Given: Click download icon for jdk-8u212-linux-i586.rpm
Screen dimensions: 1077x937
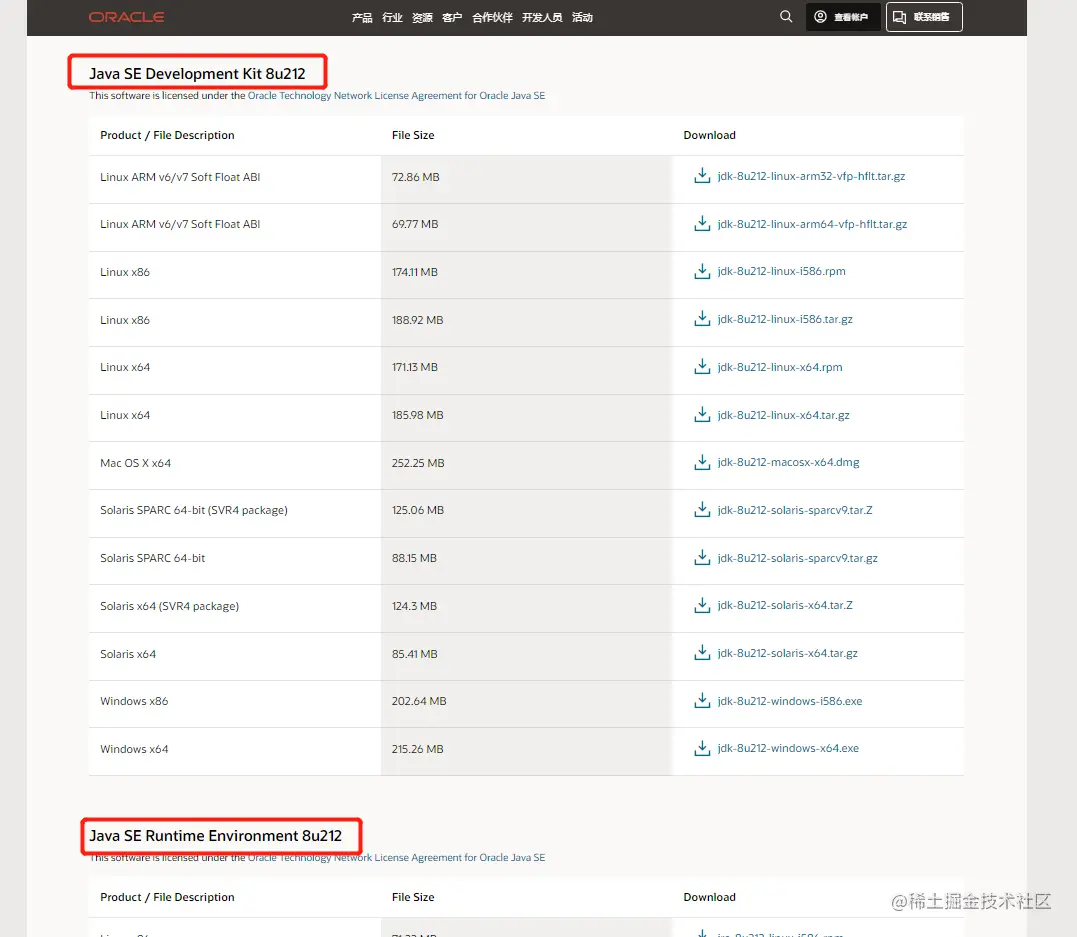Looking at the screenshot, I should point(702,271).
